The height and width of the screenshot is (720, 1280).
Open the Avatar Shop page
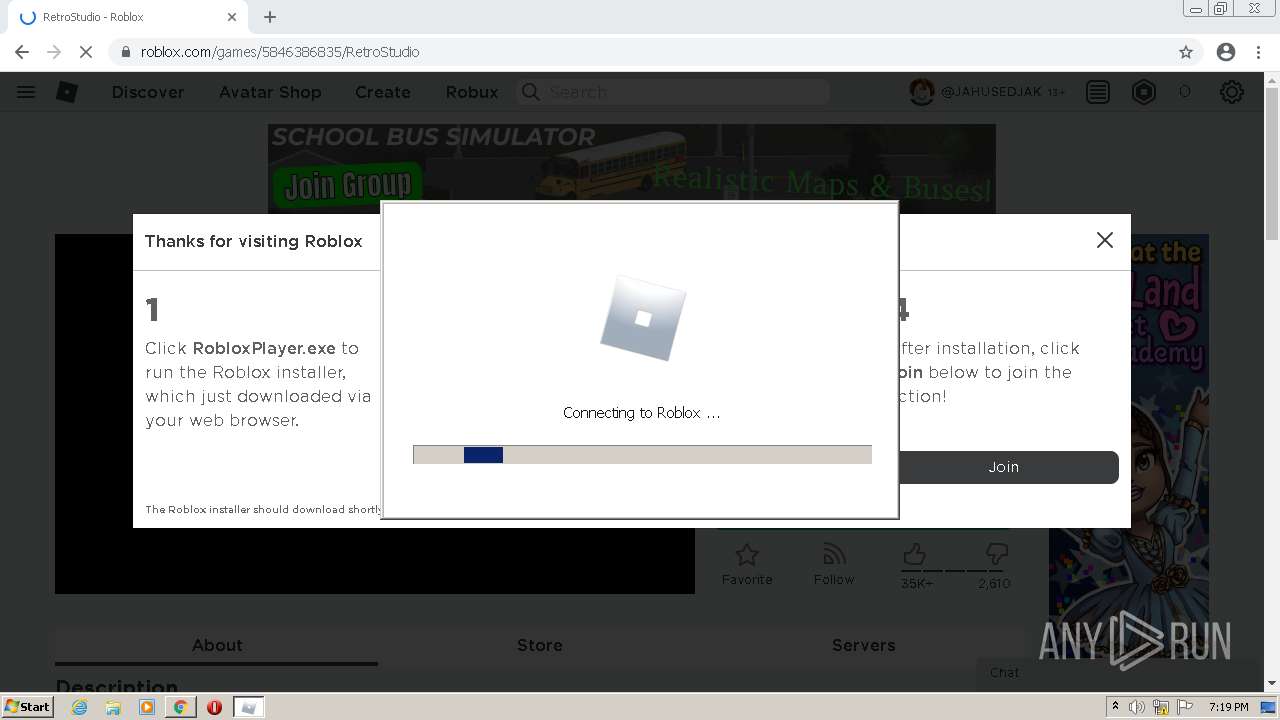point(270,92)
